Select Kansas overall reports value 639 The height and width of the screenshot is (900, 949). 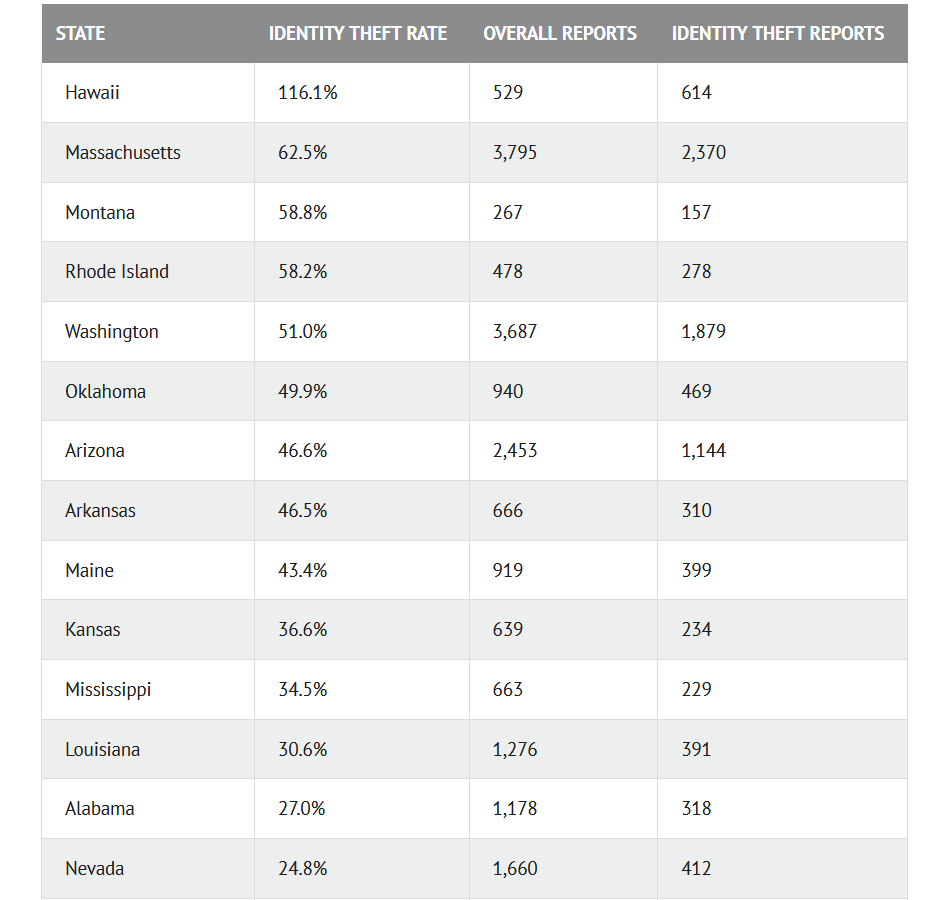click(508, 630)
